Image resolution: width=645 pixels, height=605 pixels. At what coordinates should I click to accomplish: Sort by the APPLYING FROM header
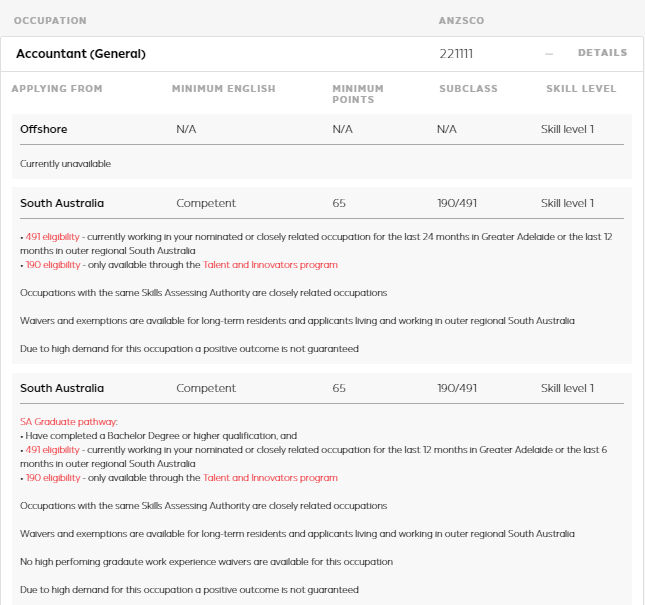tap(56, 89)
